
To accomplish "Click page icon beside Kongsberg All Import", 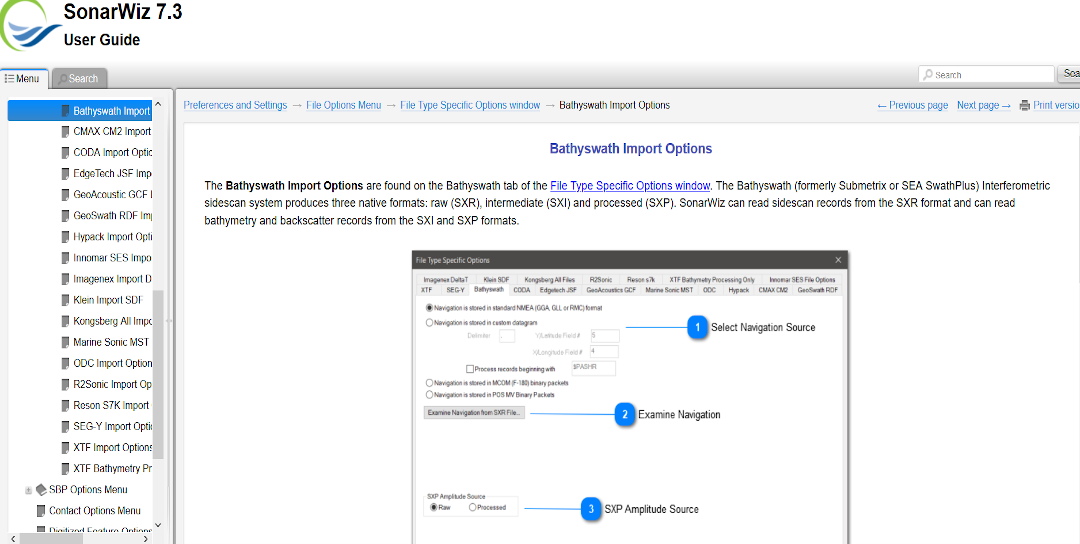I will pos(65,321).
